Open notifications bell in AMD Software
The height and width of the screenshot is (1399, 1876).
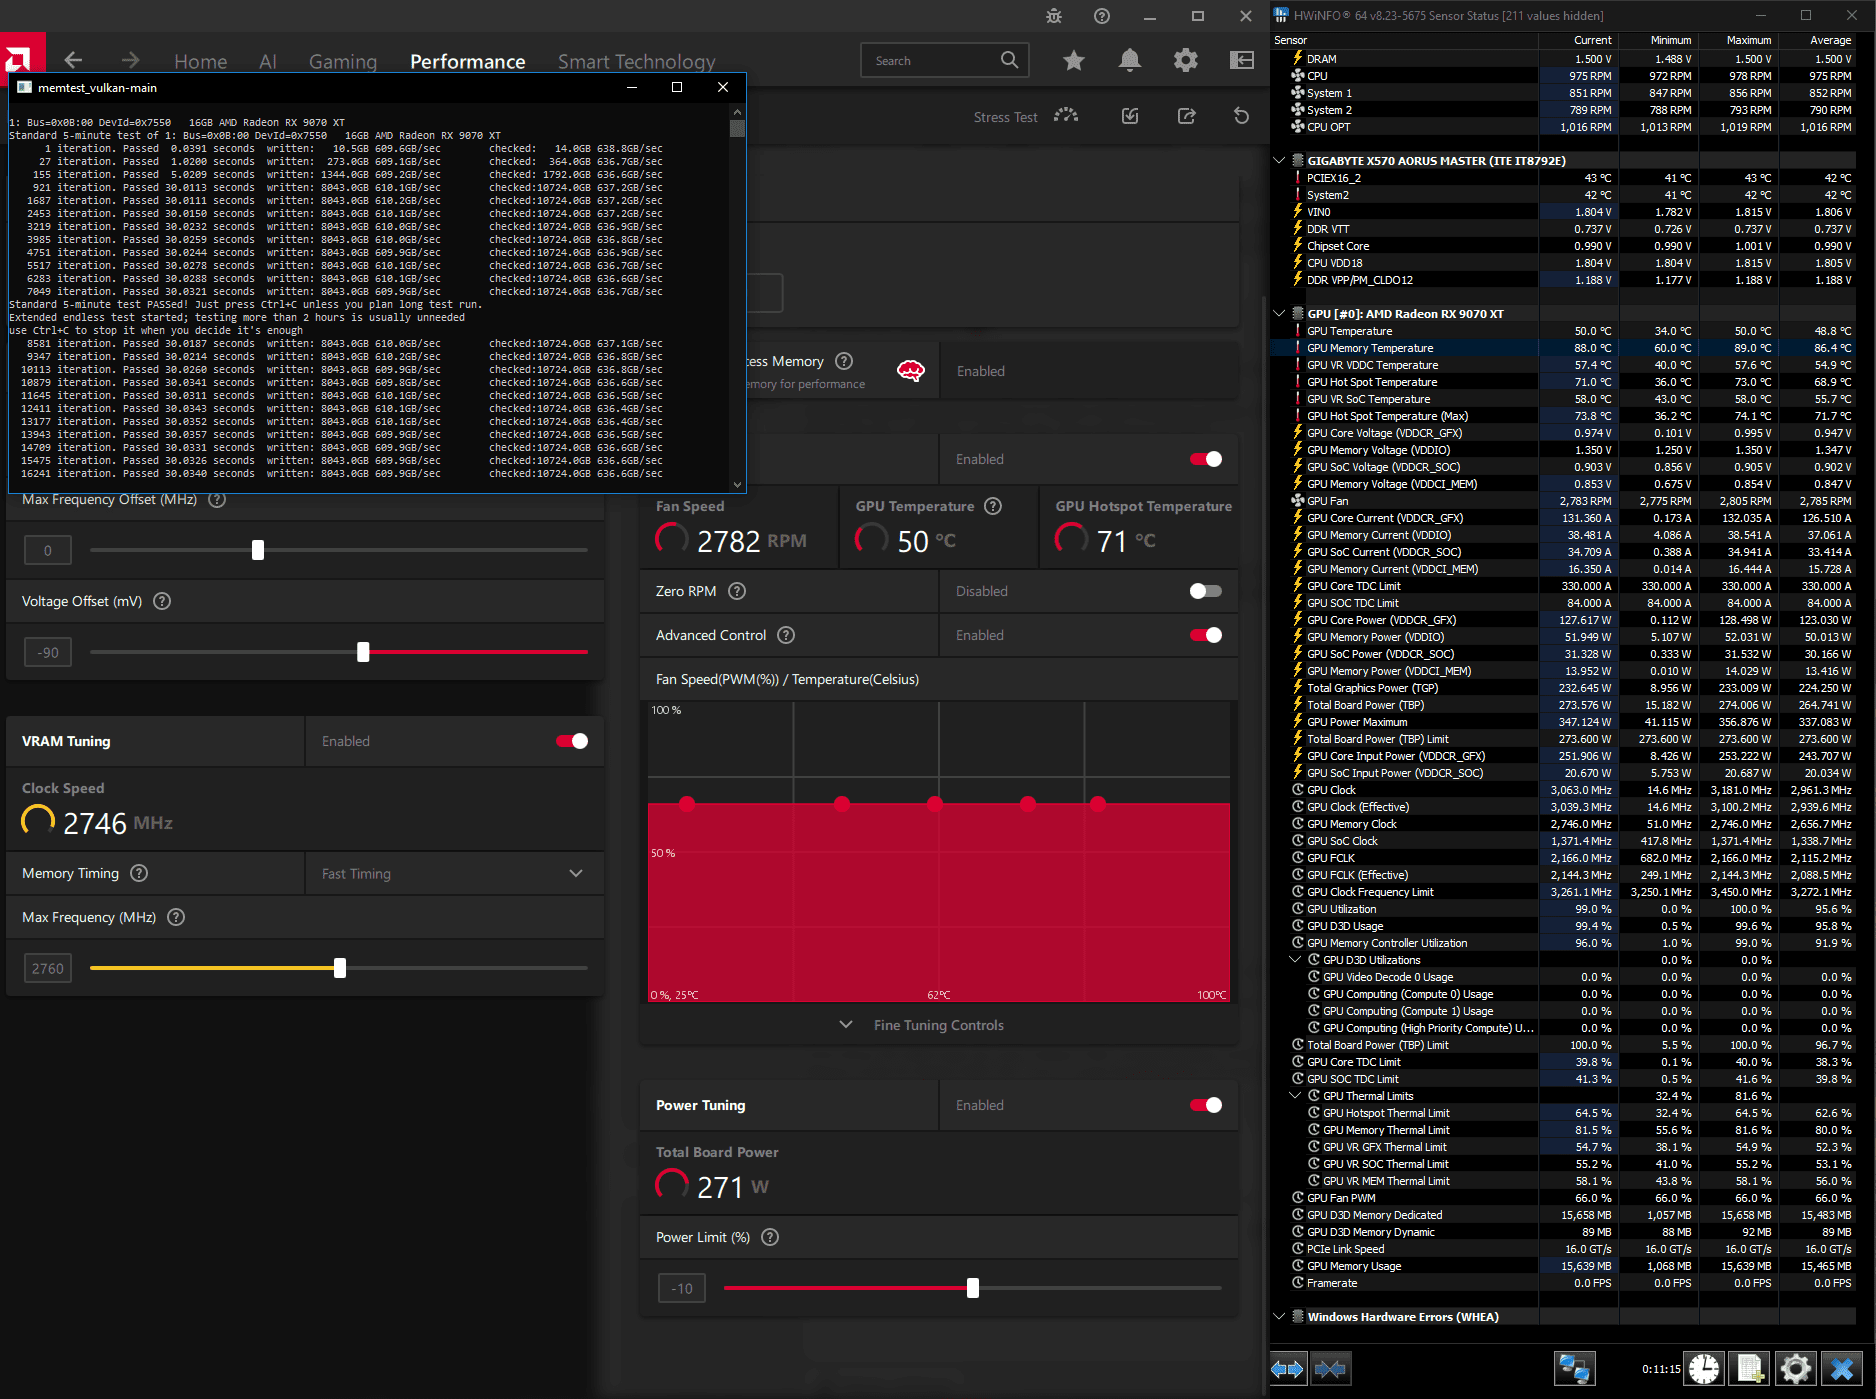pyautogui.click(x=1130, y=60)
